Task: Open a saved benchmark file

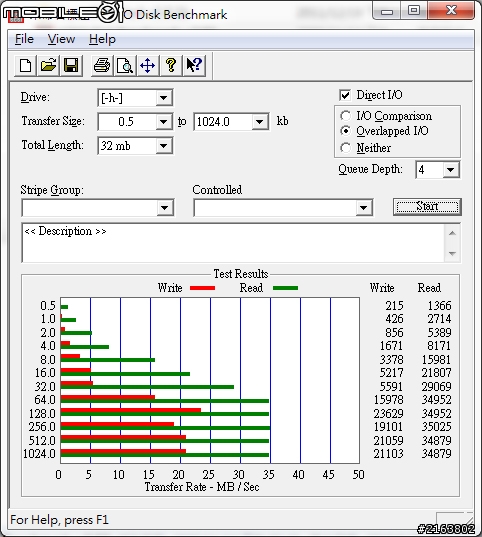Action: [48, 65]
